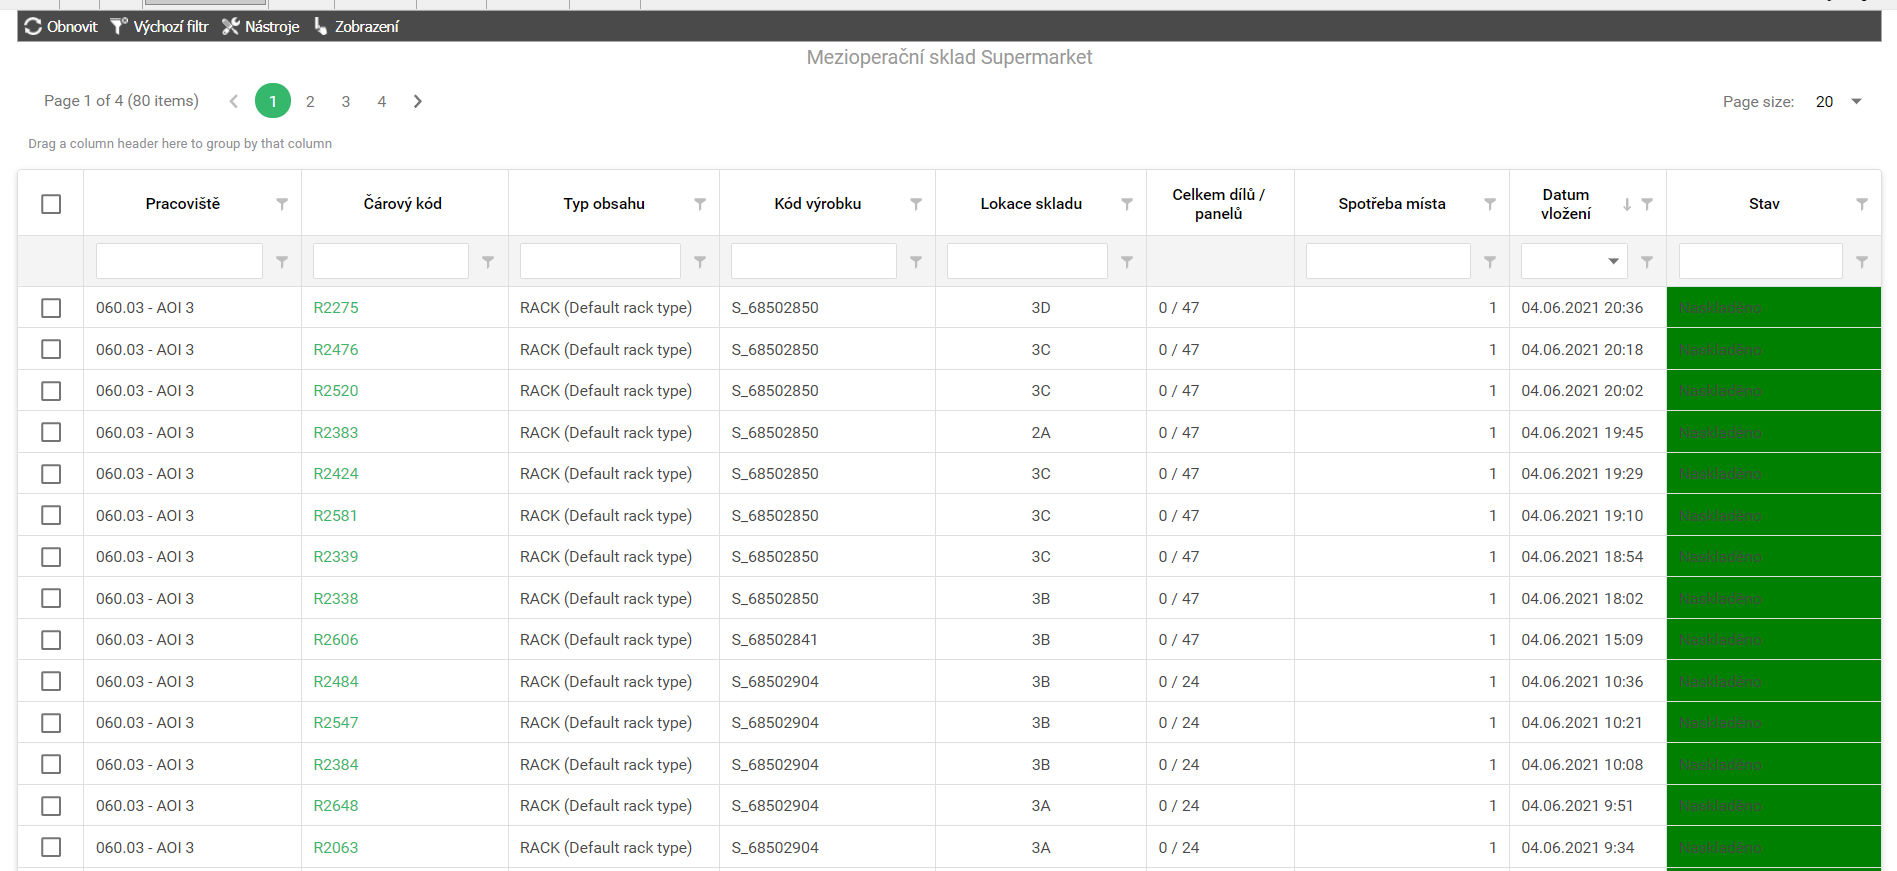The width and height of the screenshot is (1897, 871).
Task: Go to page 3 of results
Action: click(x=346, y=101)
